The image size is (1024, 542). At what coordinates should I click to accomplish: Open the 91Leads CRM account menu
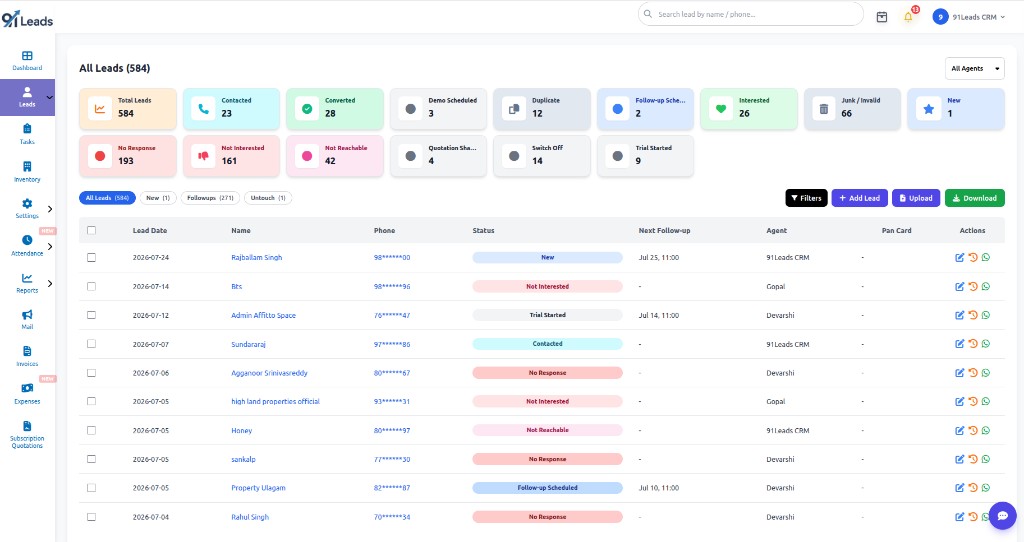pyautogui.click(x=968, y=17)
